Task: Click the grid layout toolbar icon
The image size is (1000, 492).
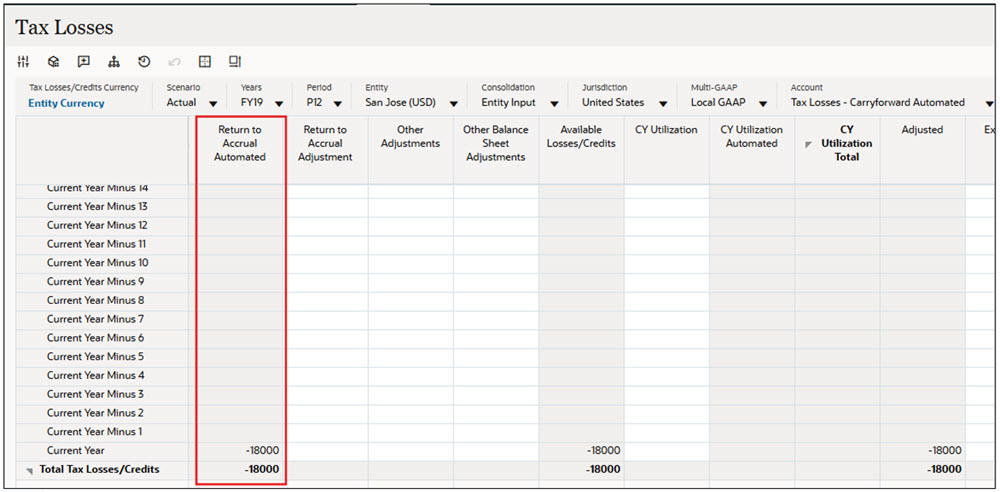Action: tap(205, 62)
